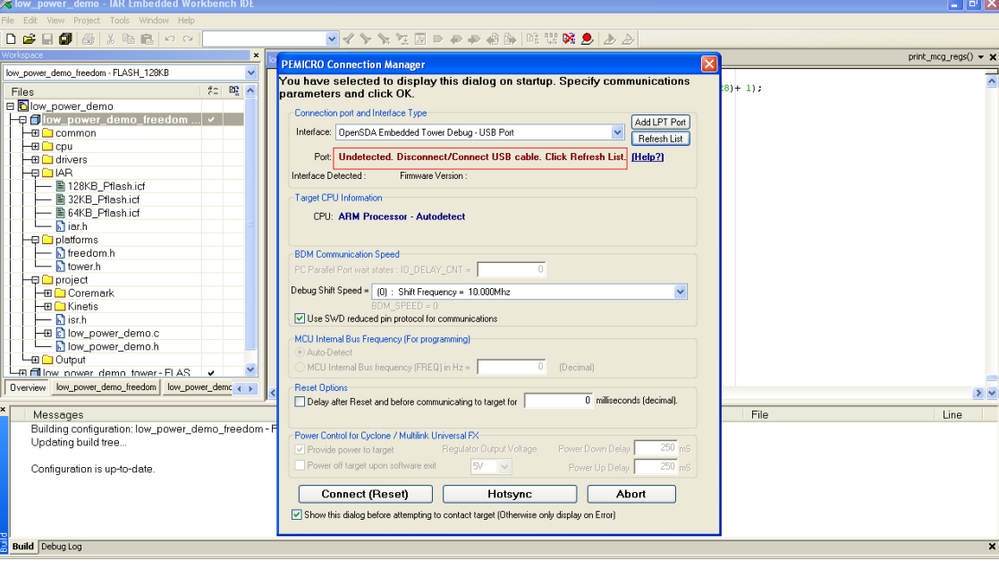Screen dimensions: 999x569
Task: Open the Project menu
Action: click(x=87, y=20)
